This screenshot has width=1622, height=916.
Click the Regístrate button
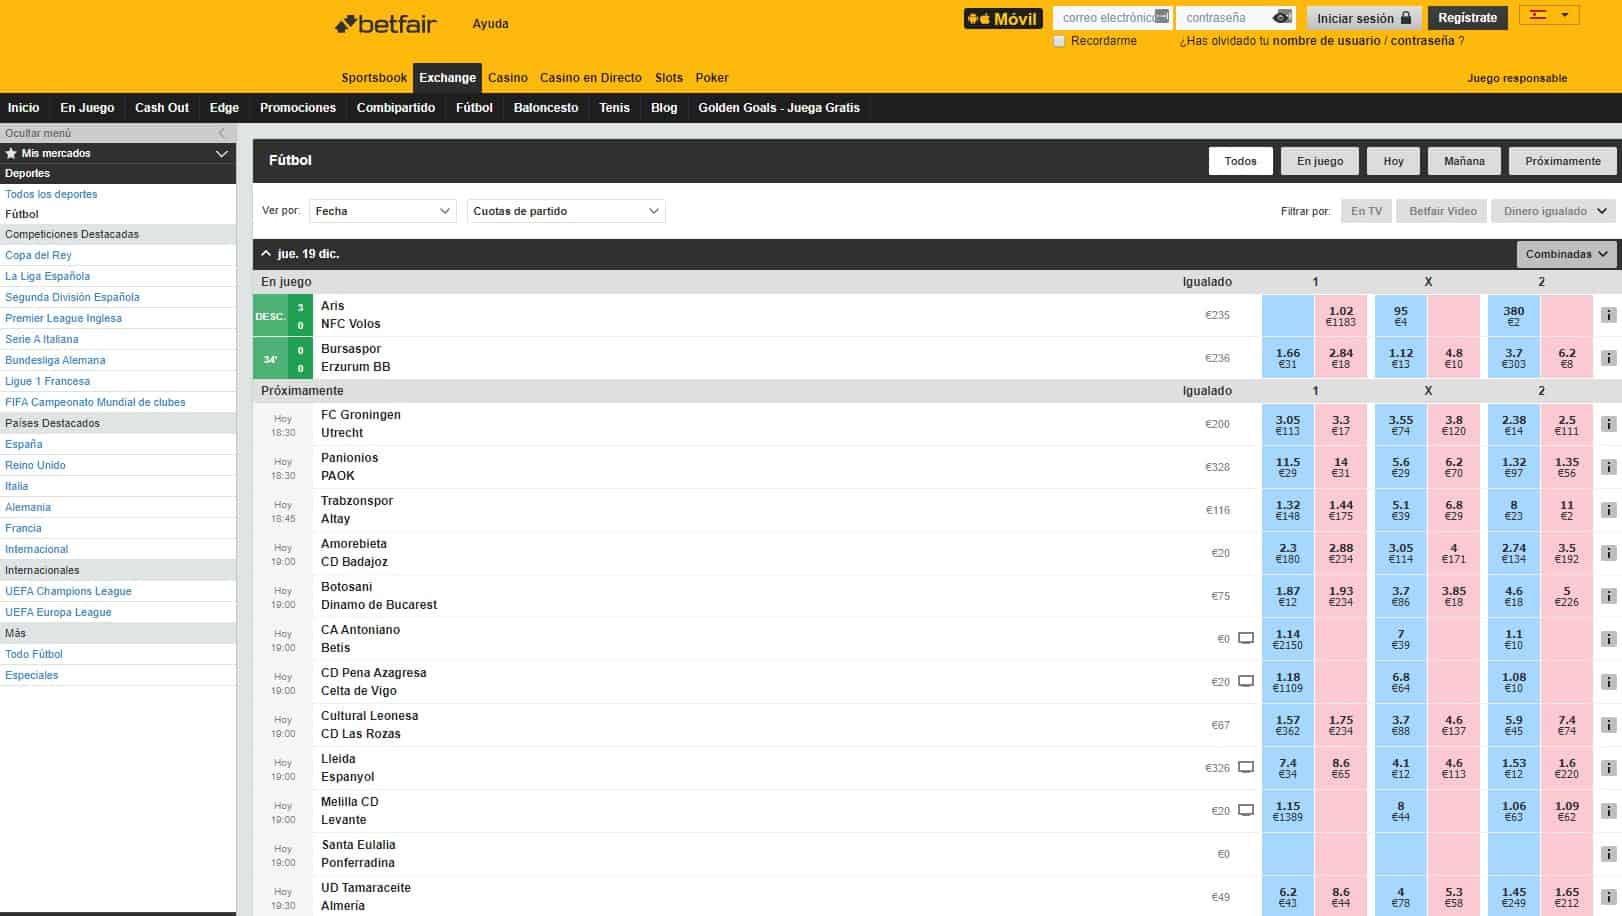point(1470,18)
